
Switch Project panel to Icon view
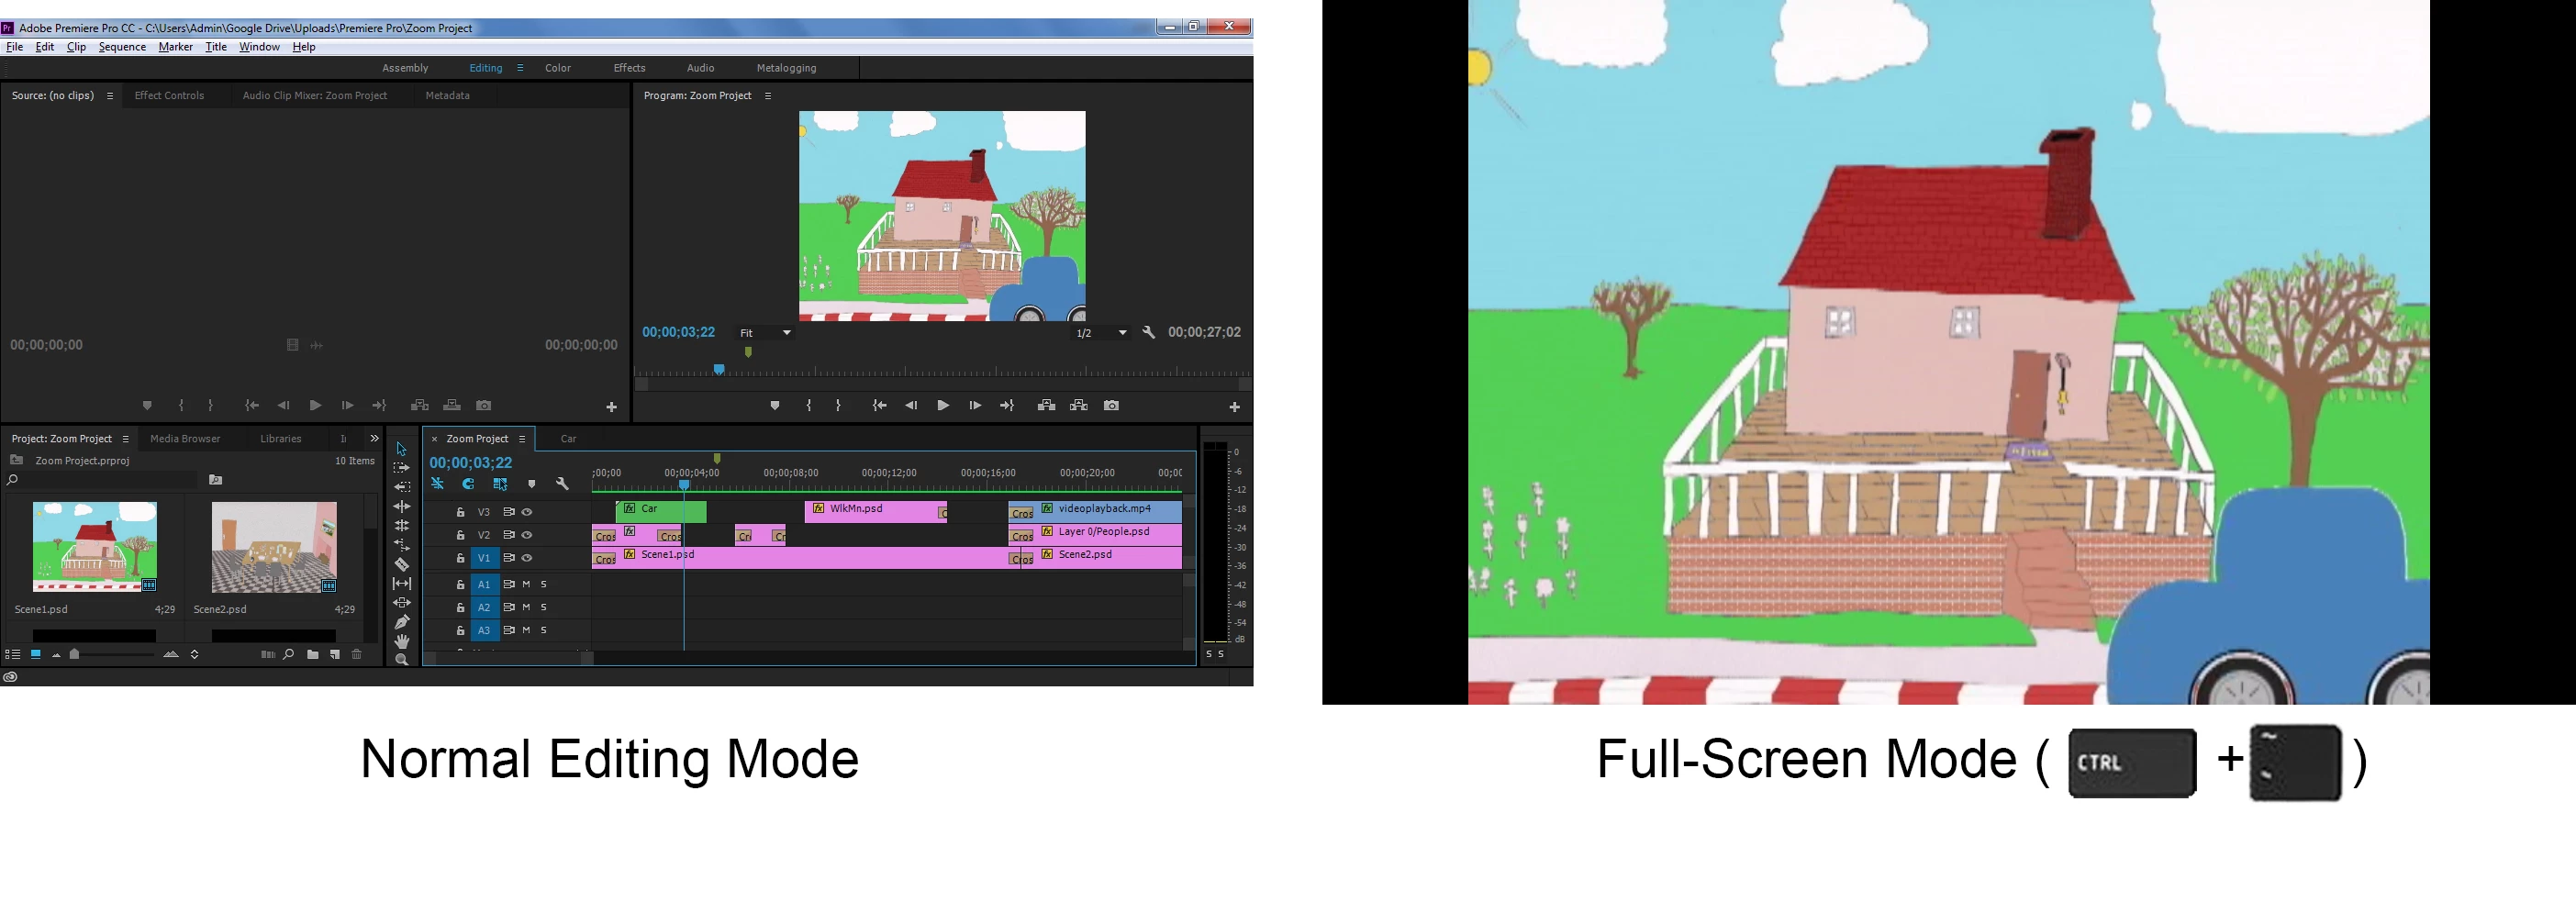coord(35,654)
